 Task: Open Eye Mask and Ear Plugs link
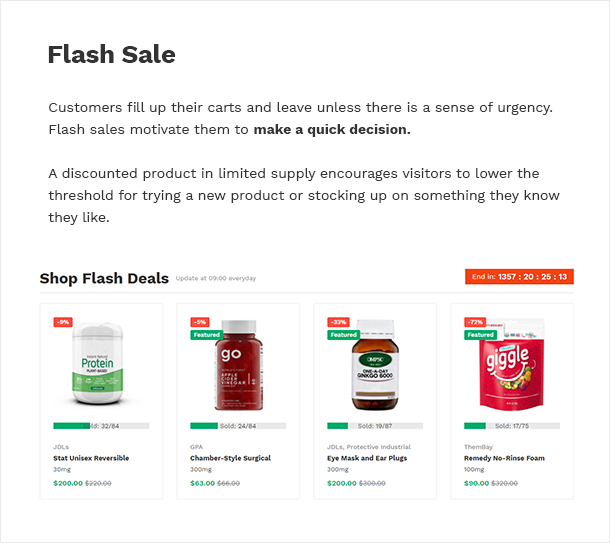368,458
